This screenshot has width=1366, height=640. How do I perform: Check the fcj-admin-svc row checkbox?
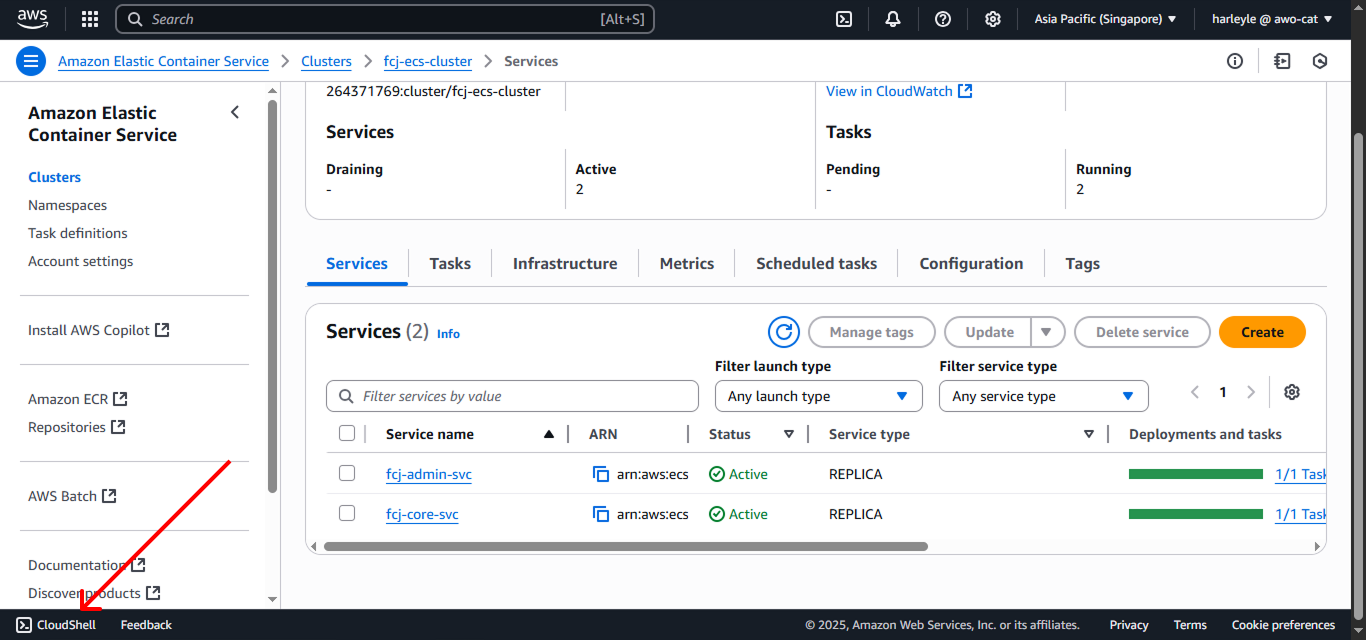(x=347, y=473)
